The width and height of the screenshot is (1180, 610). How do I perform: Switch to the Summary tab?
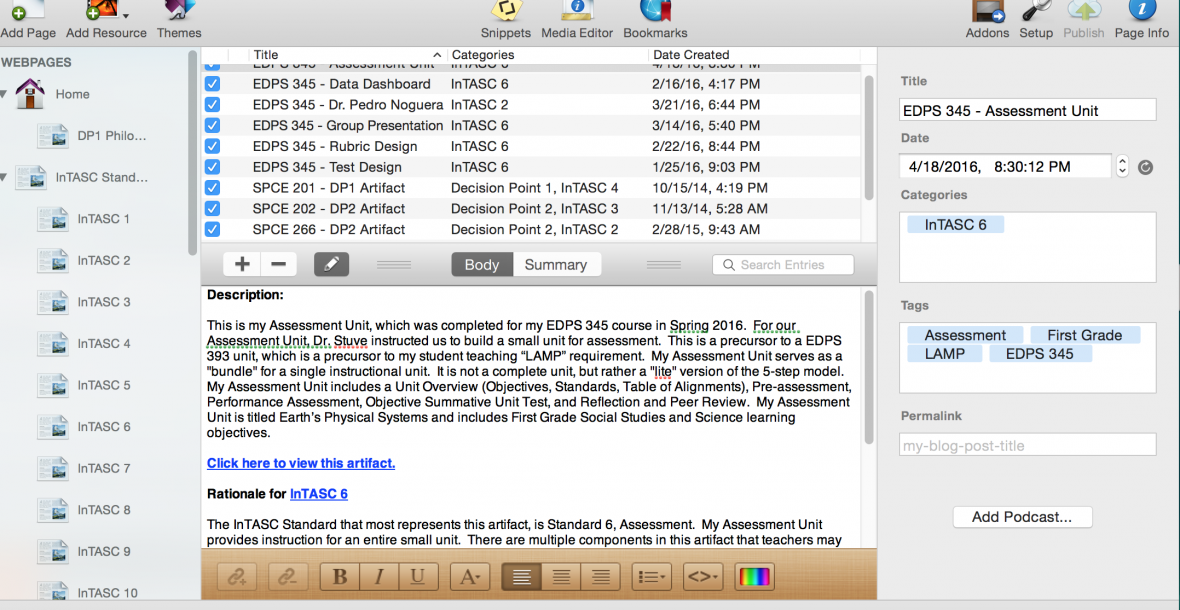(x=556, y=265)
